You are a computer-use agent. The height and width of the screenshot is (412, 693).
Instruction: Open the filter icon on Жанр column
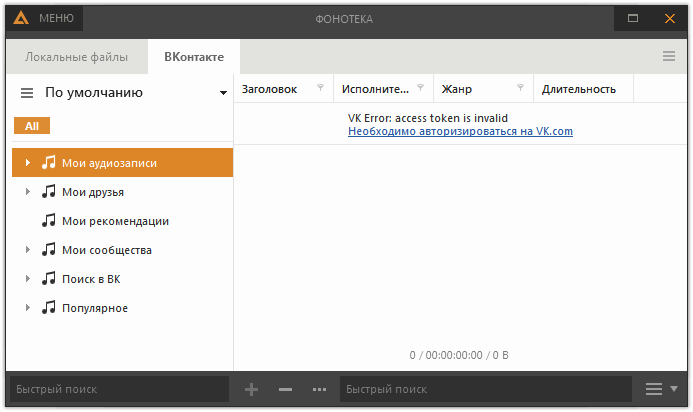click(520, 88)
